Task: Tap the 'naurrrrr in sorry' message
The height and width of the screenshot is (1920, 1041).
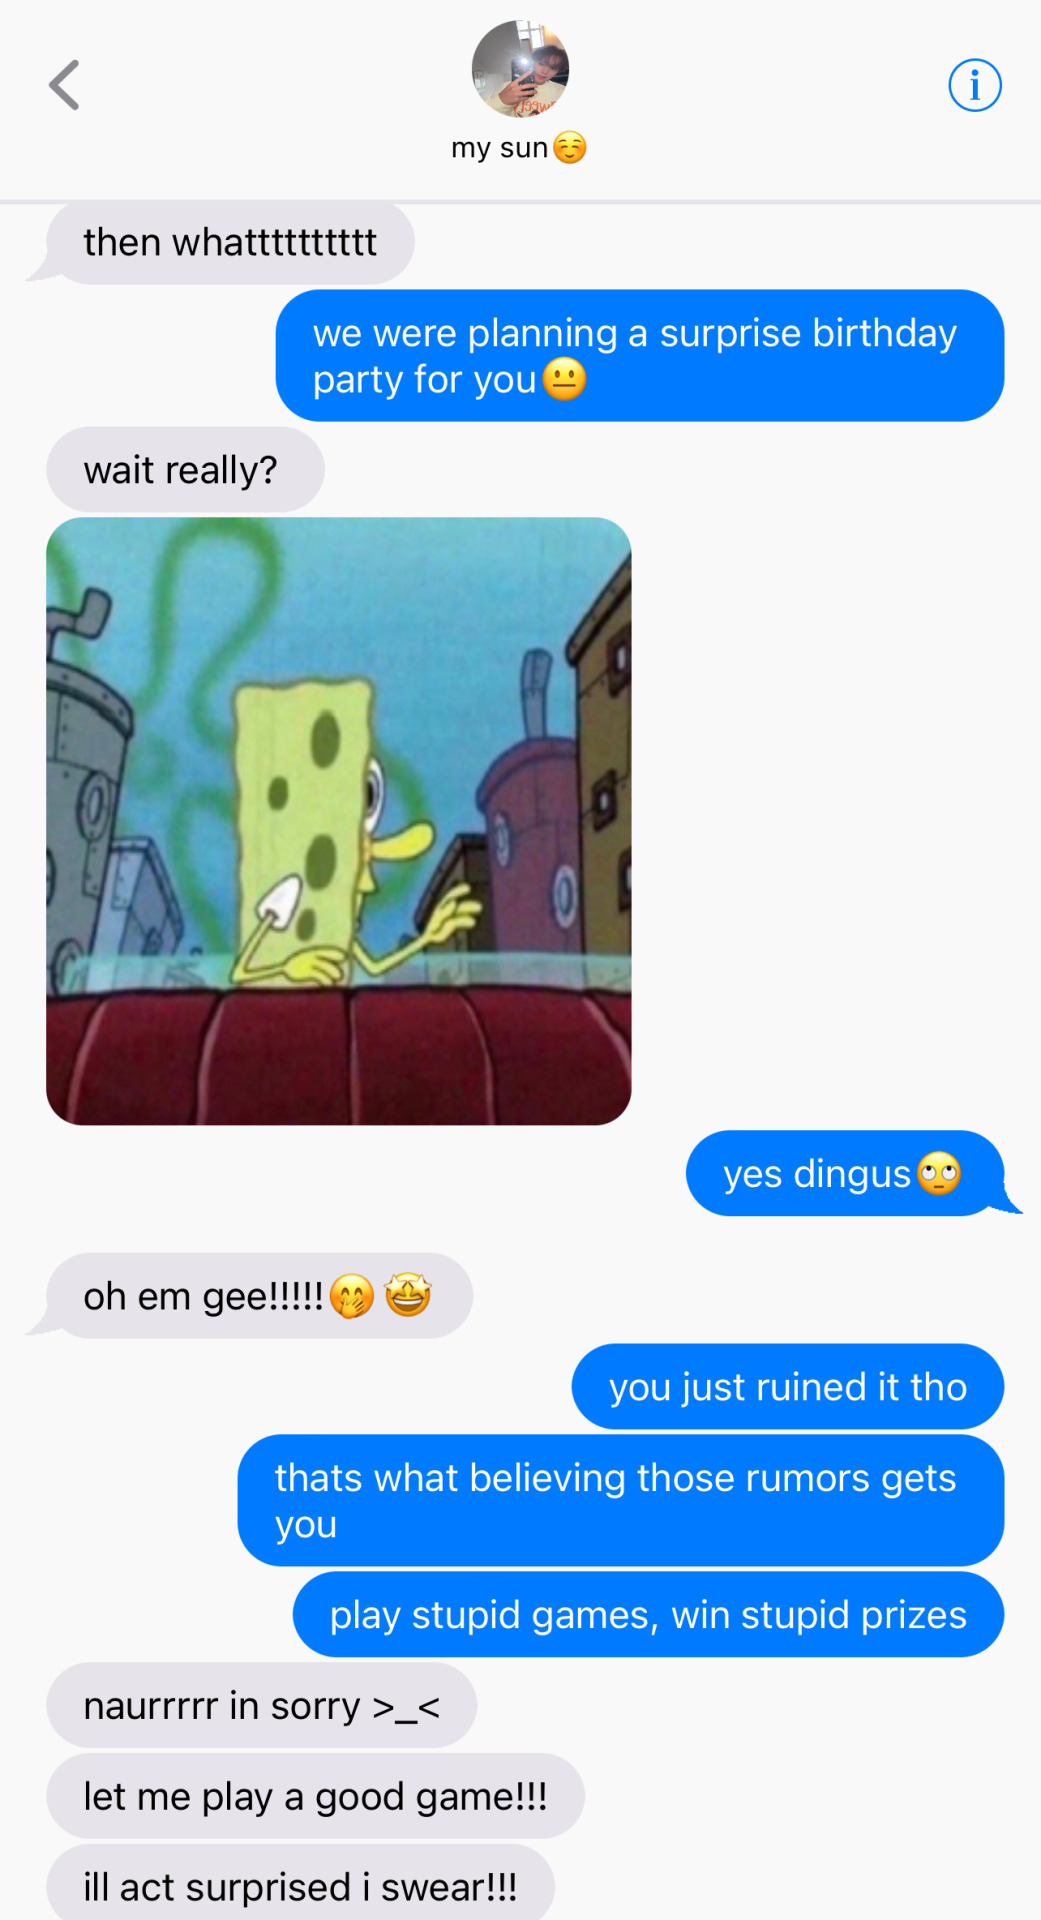Action: click(261, 1706)
